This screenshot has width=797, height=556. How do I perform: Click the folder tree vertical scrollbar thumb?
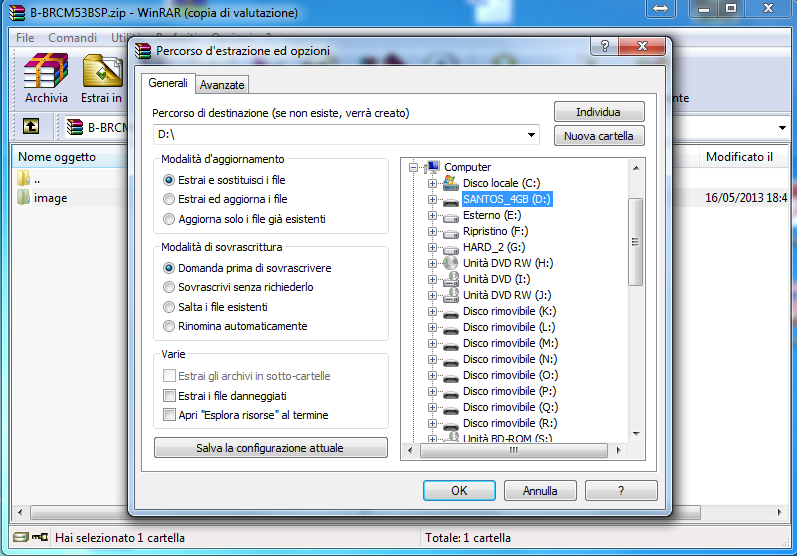635,242
